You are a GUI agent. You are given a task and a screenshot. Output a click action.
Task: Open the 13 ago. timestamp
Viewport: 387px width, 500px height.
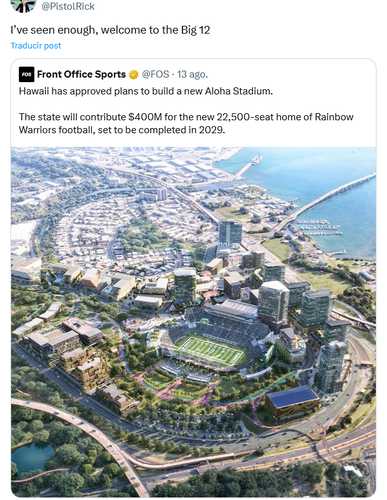point(192,74)
